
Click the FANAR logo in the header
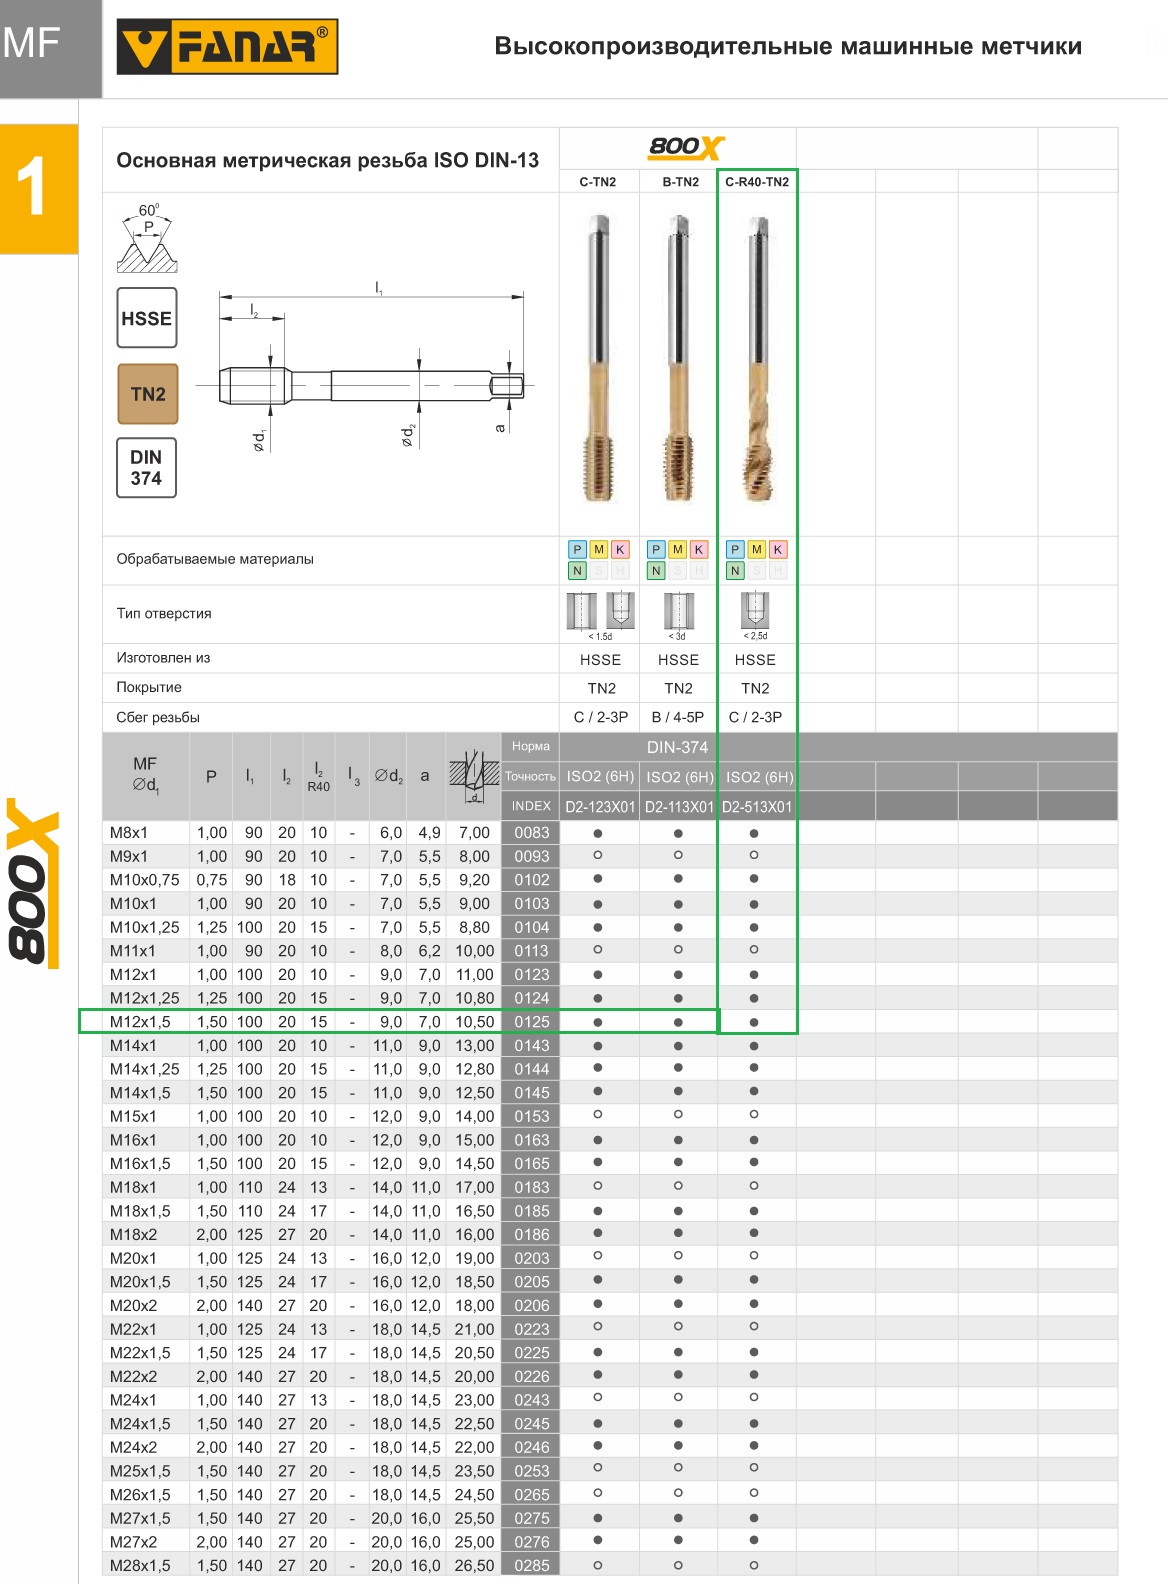click(227, 46)
